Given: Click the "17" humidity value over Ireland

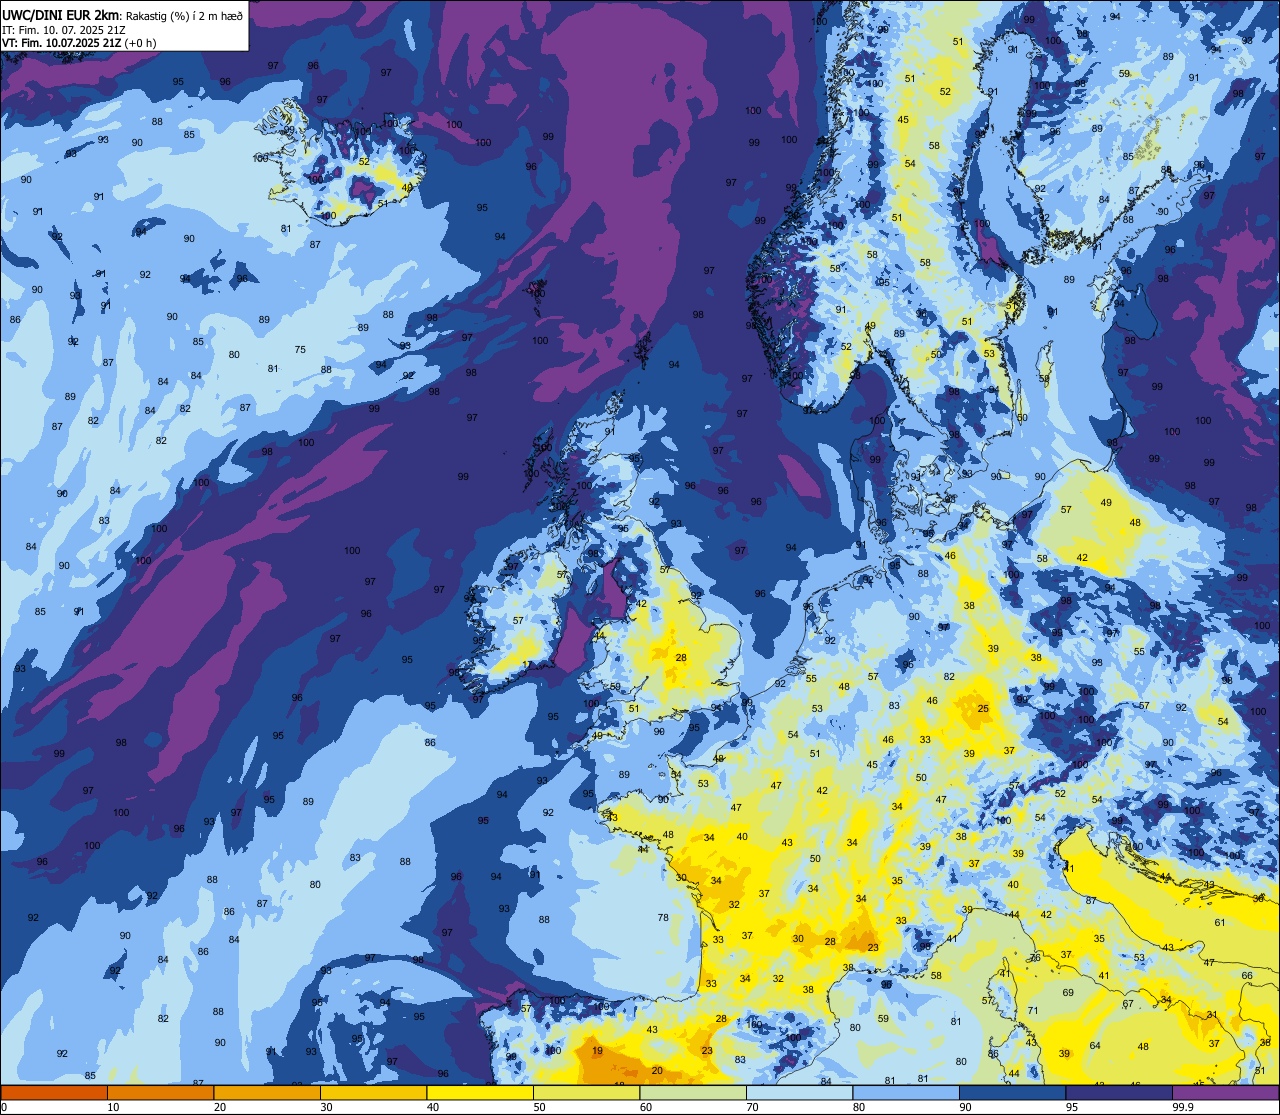Looking at the screenshot, I should pos(527,665).
